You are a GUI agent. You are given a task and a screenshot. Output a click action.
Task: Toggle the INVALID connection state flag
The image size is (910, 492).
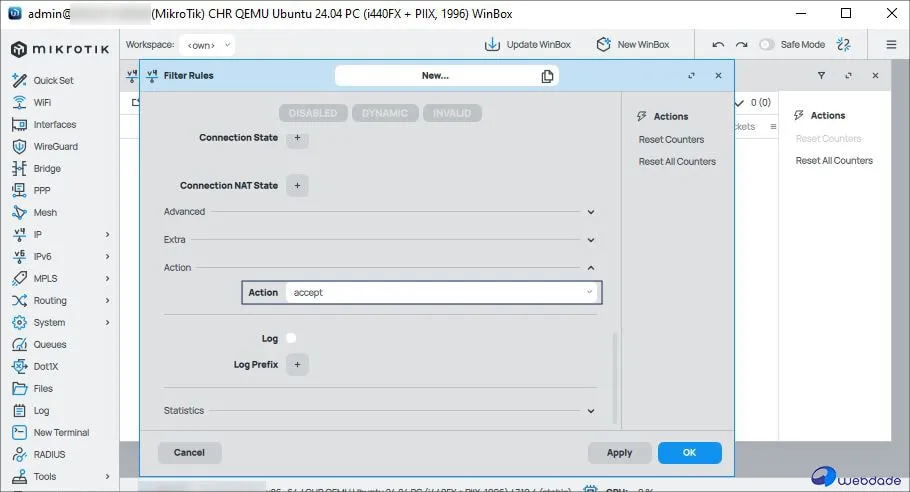pos(452,113)
